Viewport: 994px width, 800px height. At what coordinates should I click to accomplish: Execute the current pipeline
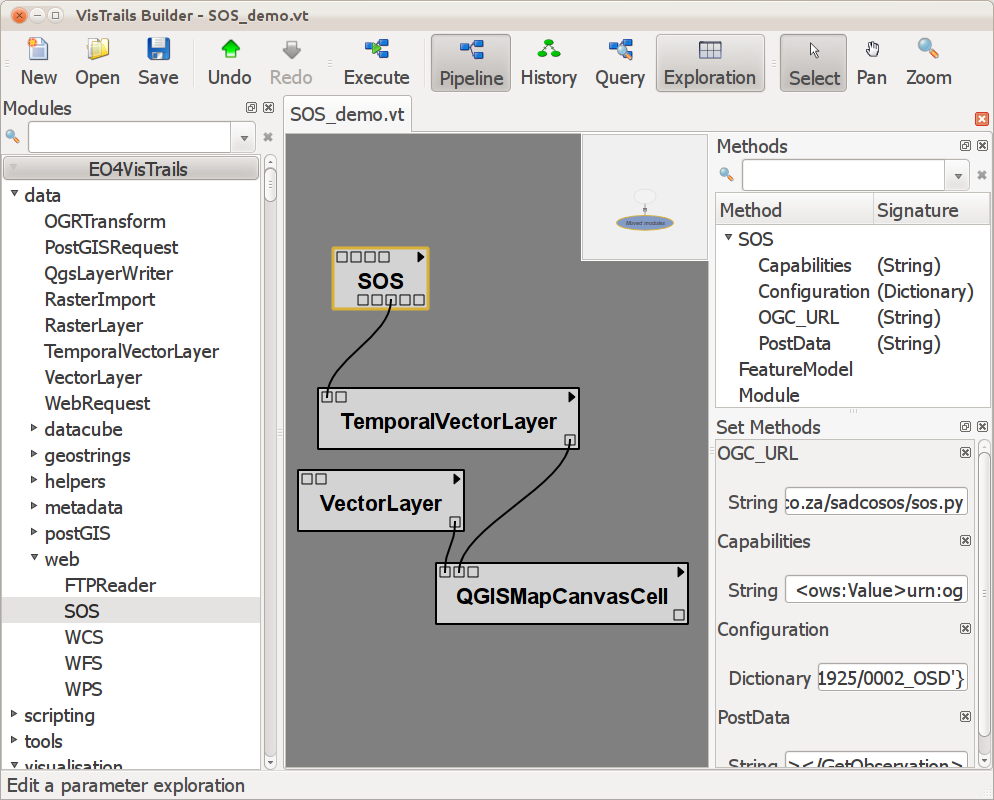376,62
